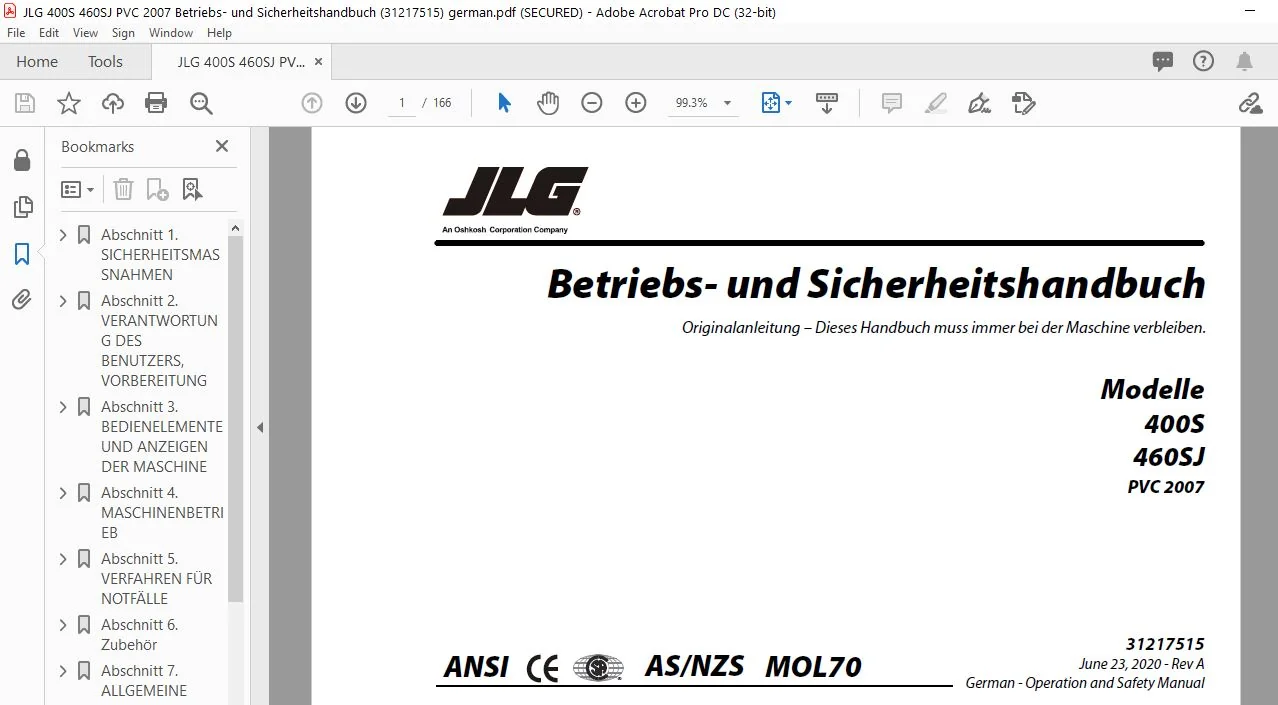Click the upload to cloud icon
The height and width of the screenshot is (705, 1278).
click(113, 103)
